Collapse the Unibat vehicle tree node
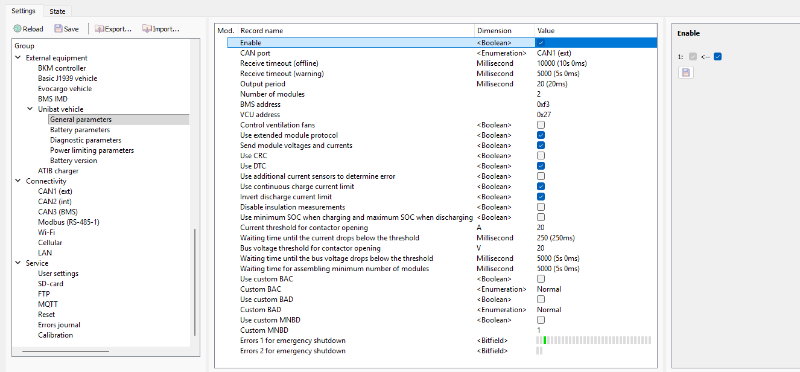 [30, 109]
